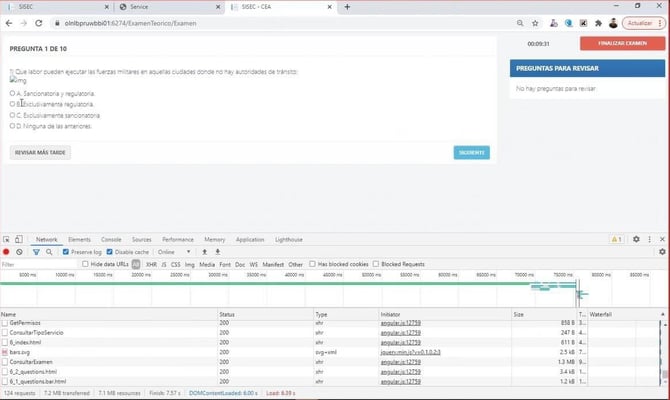Open the DevTools three-dot customize menu
The width and height of the screenshot is (670, 400).
point(649,240)
